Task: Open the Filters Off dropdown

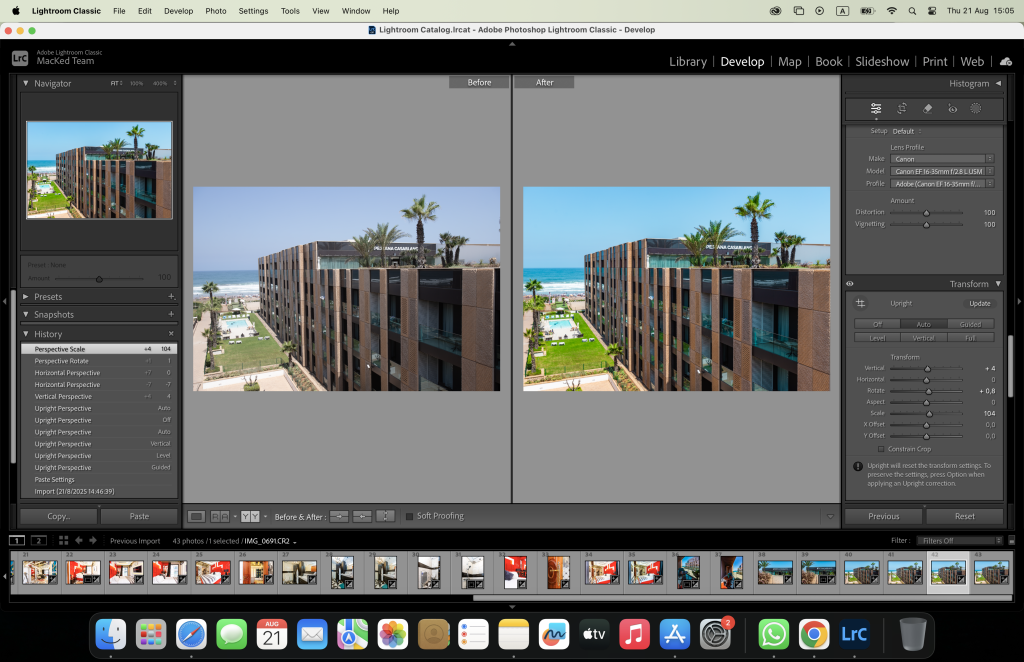Action: 959,541
